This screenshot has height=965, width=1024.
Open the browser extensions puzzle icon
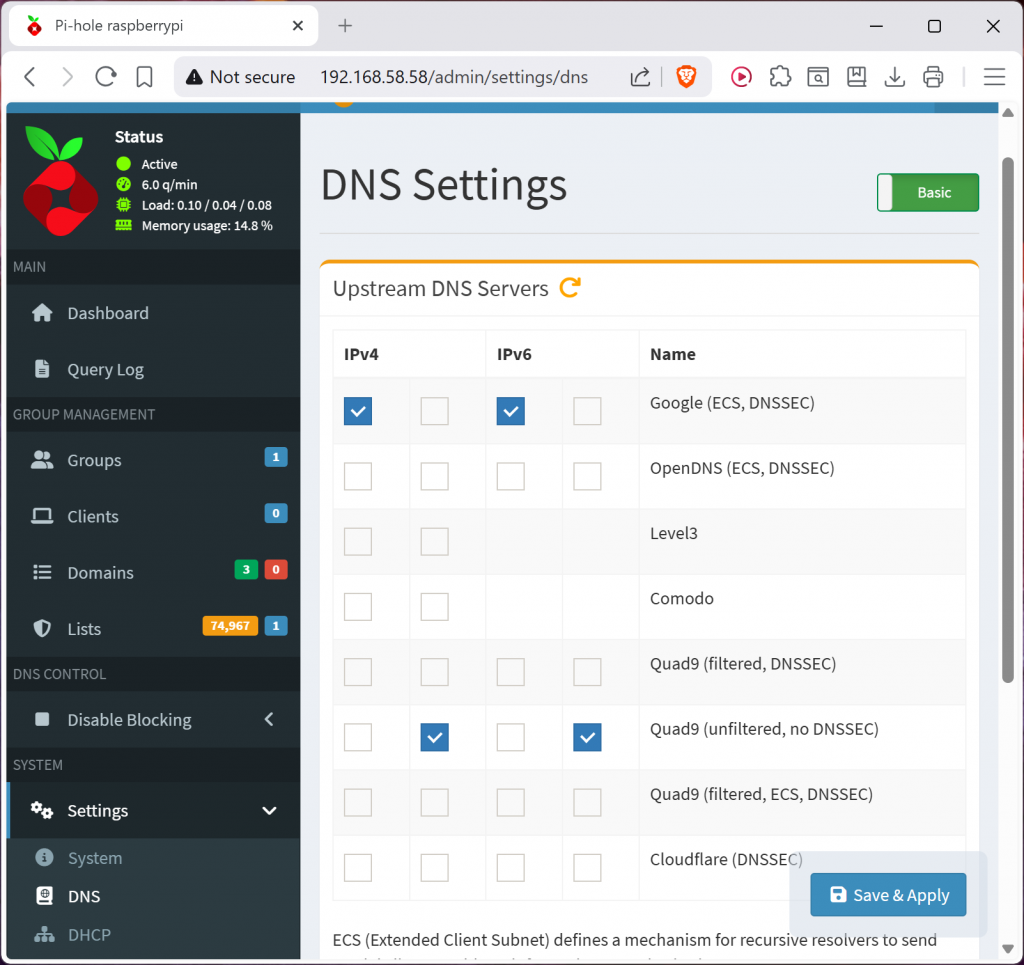(780, 77)
